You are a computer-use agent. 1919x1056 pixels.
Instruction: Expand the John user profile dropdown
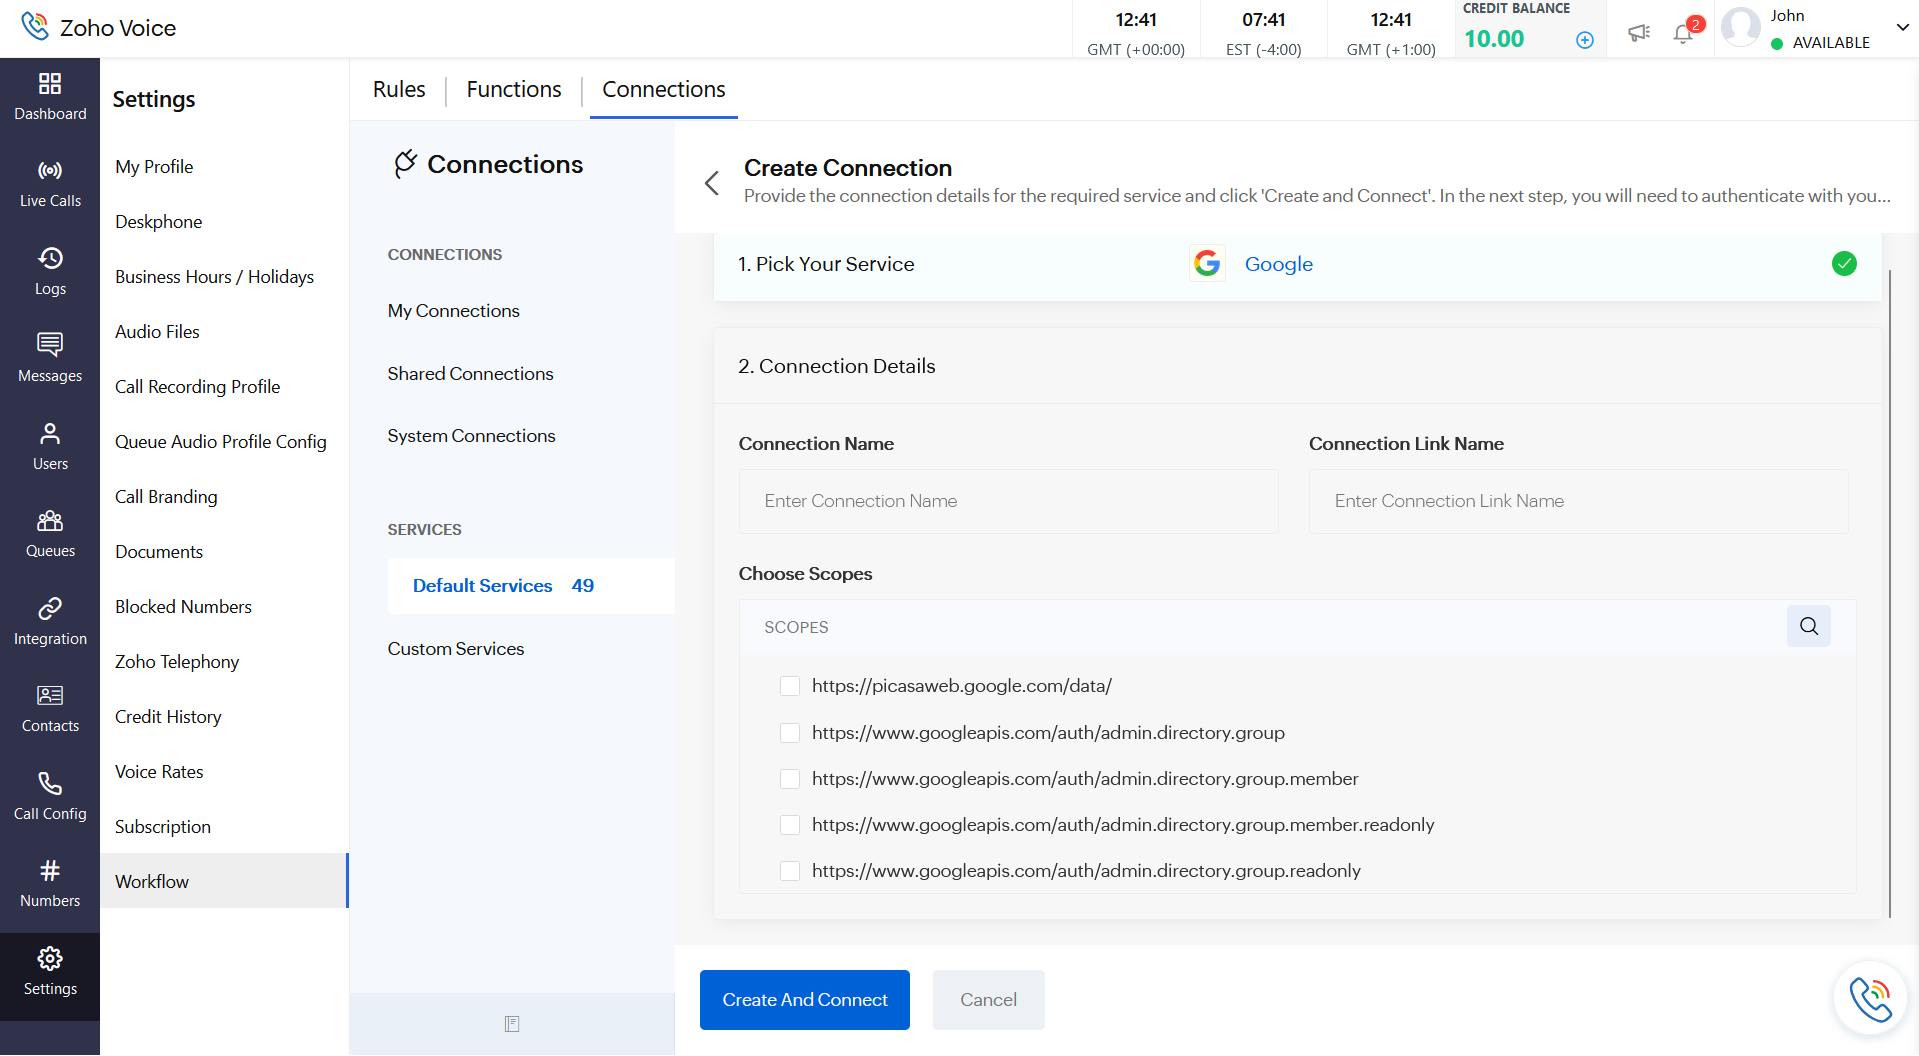[x=1902, y=28]
